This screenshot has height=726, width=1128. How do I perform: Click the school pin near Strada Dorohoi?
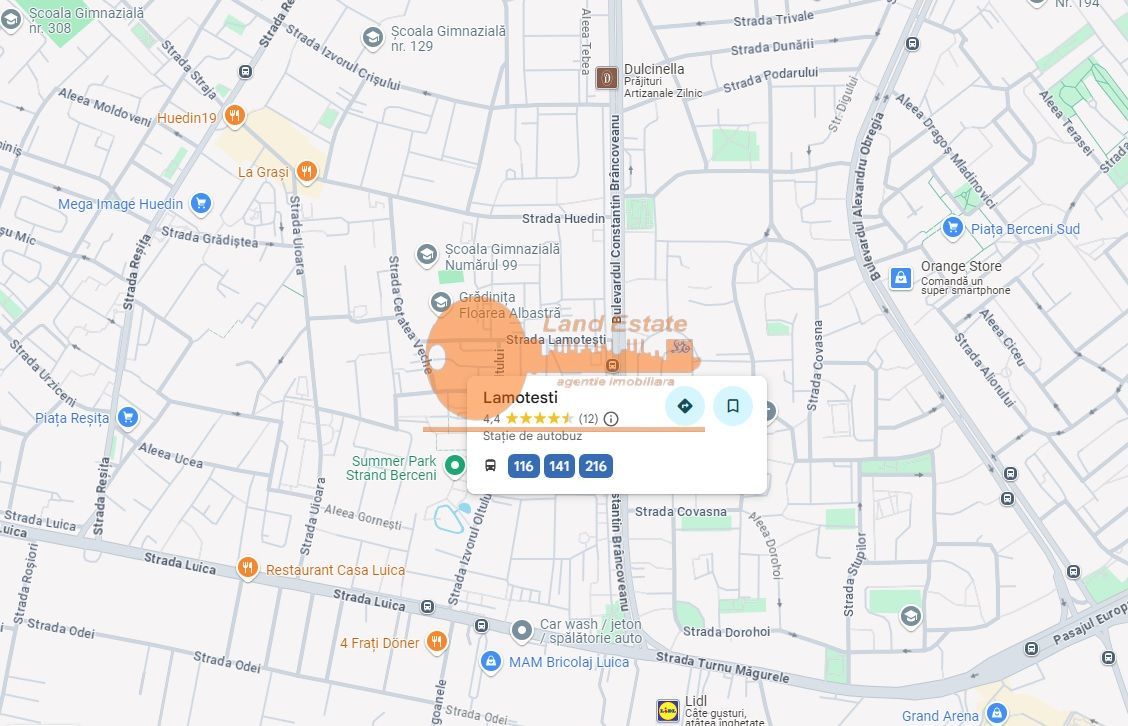pyautogui.click(x=911, y=617)
